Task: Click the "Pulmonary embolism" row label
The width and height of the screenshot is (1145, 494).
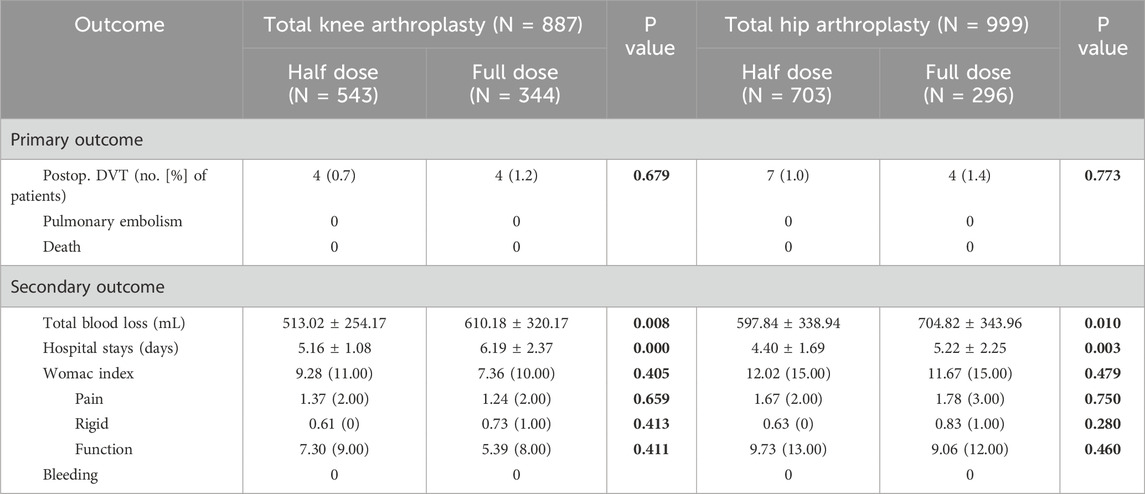Action: [112, 221]
